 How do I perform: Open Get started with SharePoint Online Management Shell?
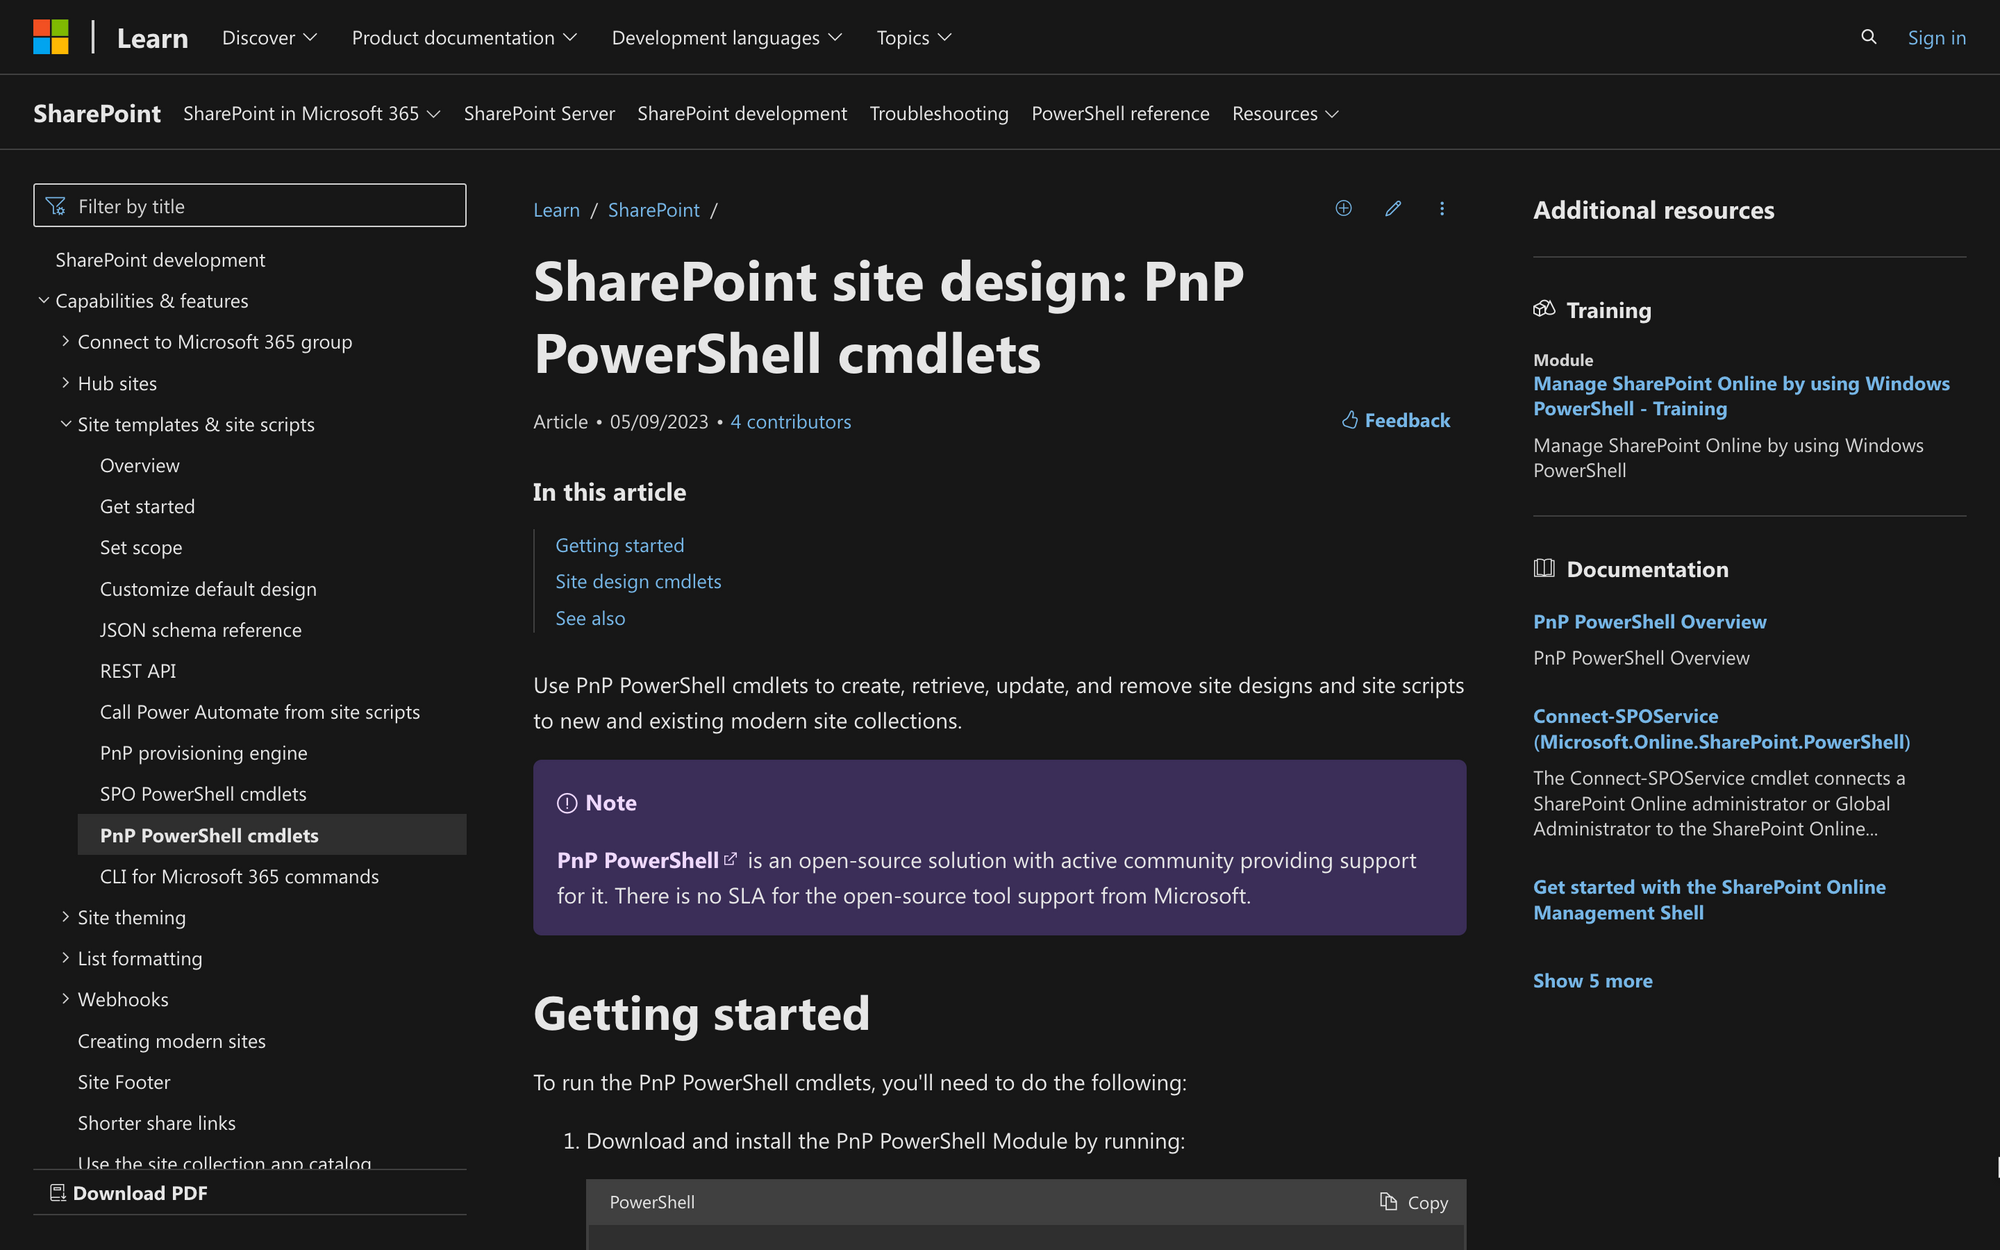[1709, 900]
